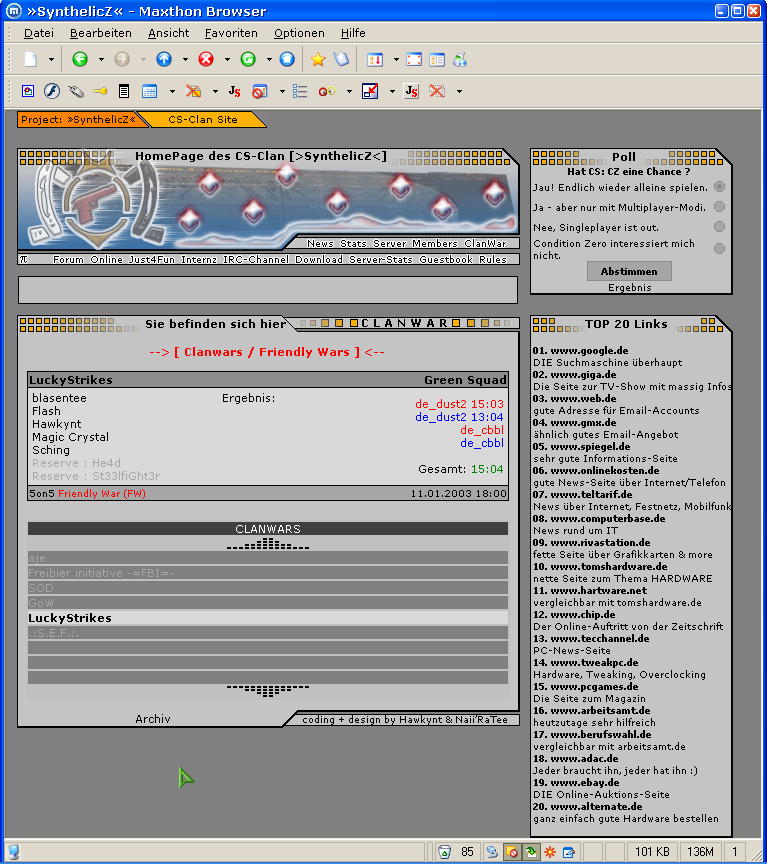Open the Members link in site navigation
The height and width of the screenshot is (864, 767).
(435, 244)
